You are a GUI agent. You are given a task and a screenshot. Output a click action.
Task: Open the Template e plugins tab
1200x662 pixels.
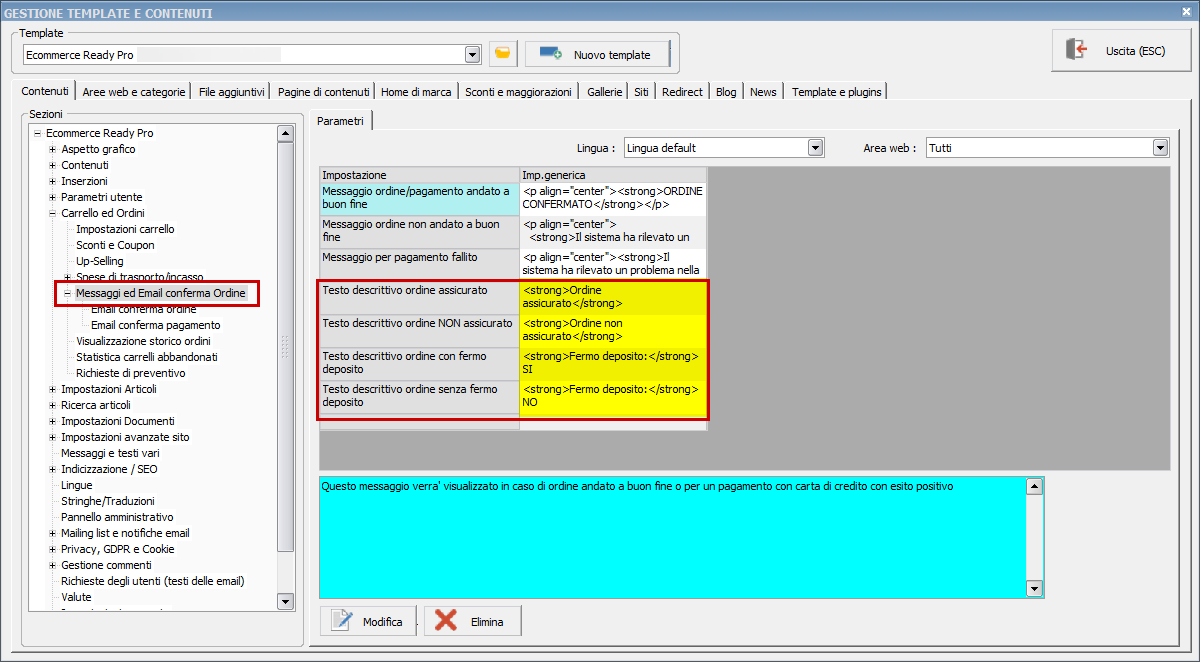click(837, 92)
